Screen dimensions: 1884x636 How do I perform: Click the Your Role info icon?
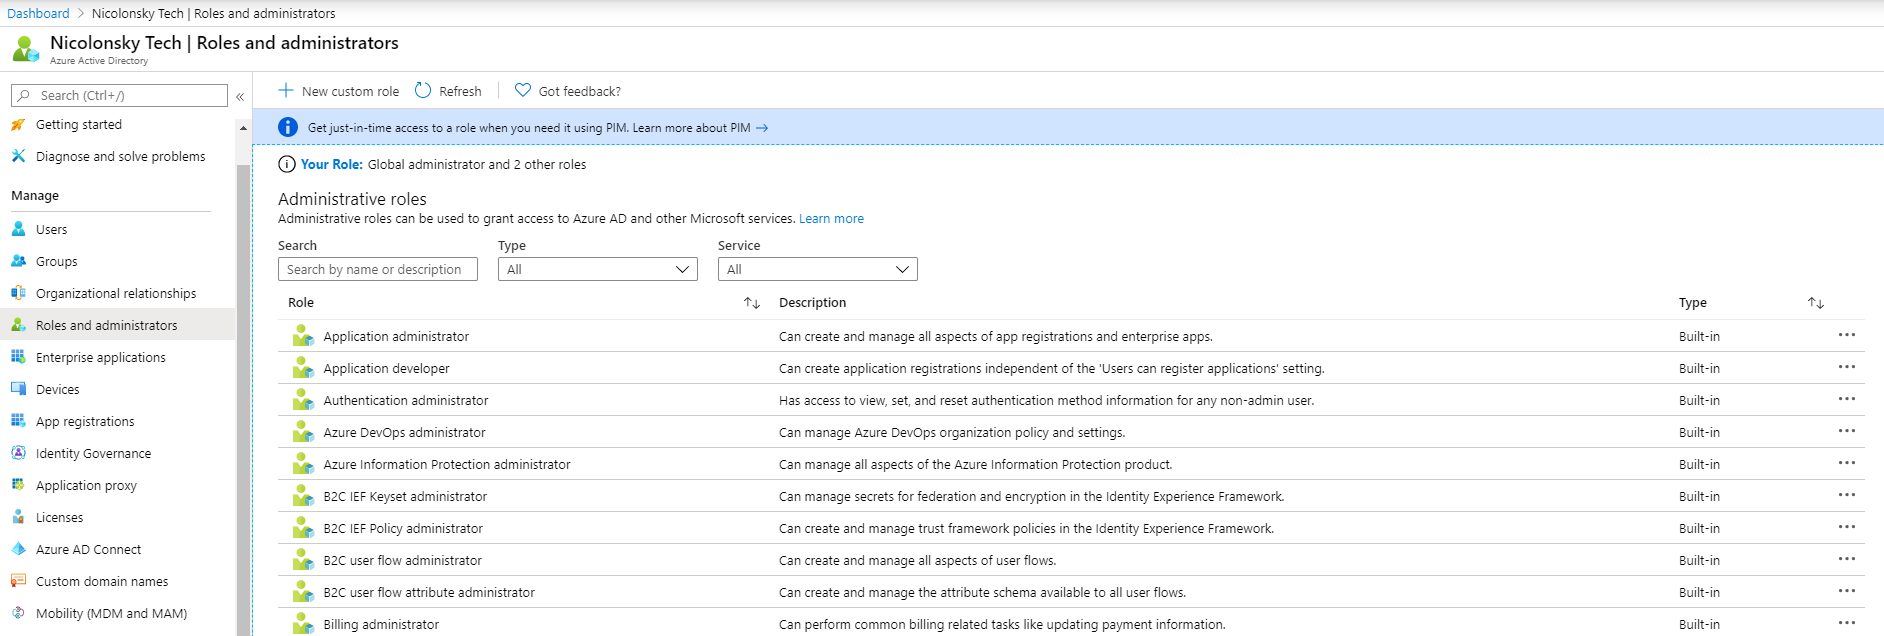[x=287, y=164]
